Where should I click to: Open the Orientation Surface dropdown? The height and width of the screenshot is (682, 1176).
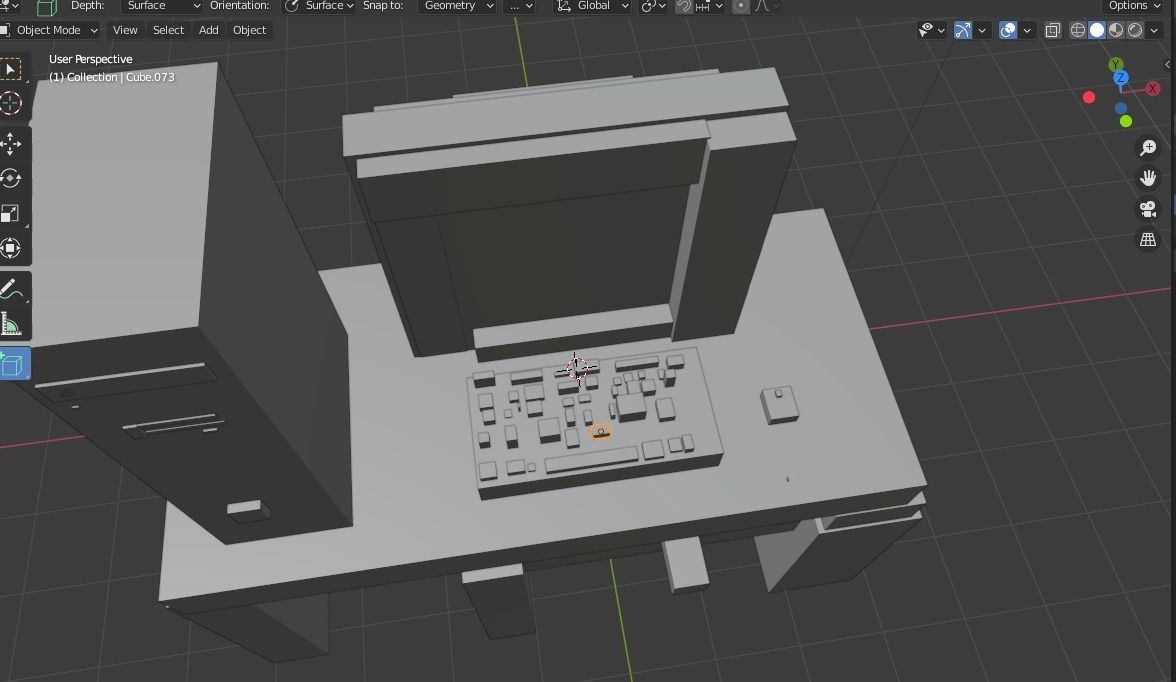319,6
